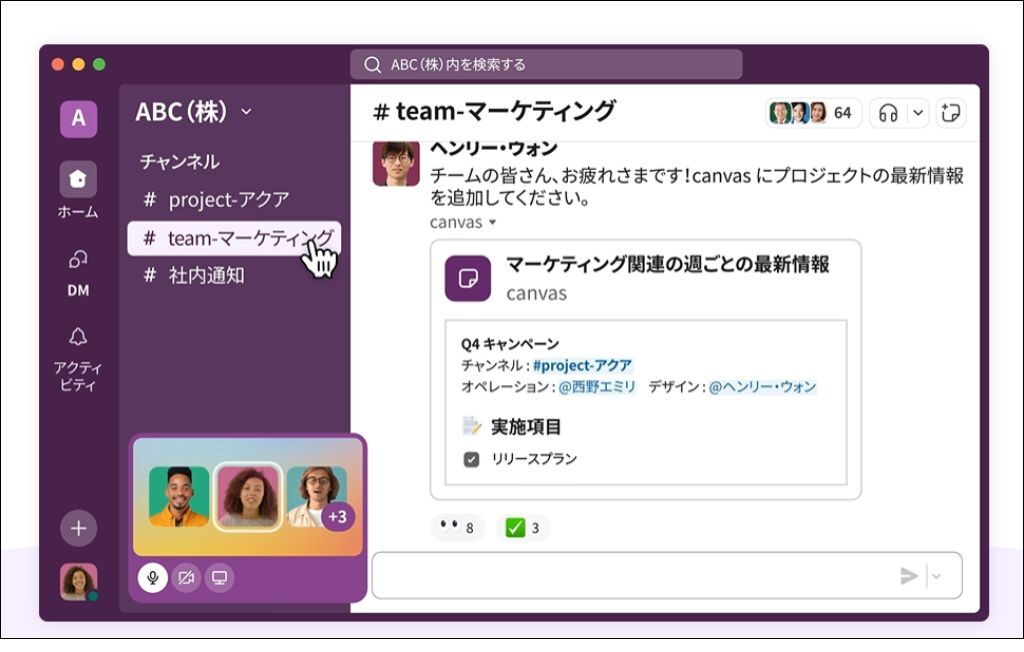Screen dimensions: 1024x652
Task: Click the plus create button in sidebar
Action: (78, 528)
